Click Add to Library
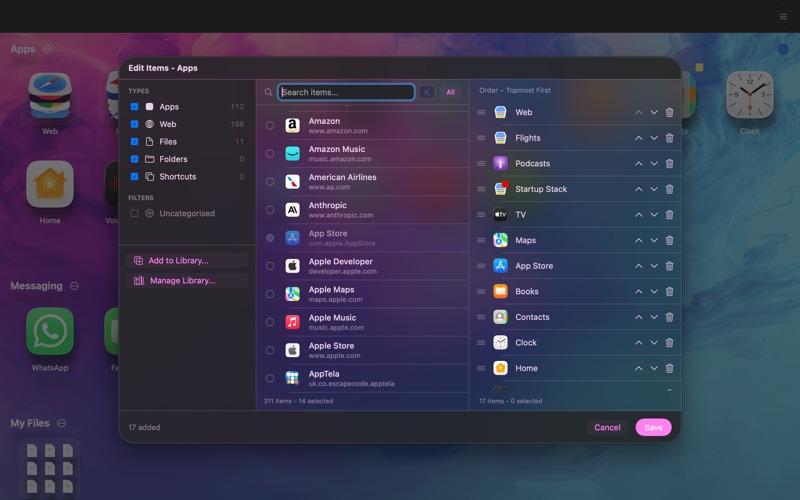 [x=187, y=260]
